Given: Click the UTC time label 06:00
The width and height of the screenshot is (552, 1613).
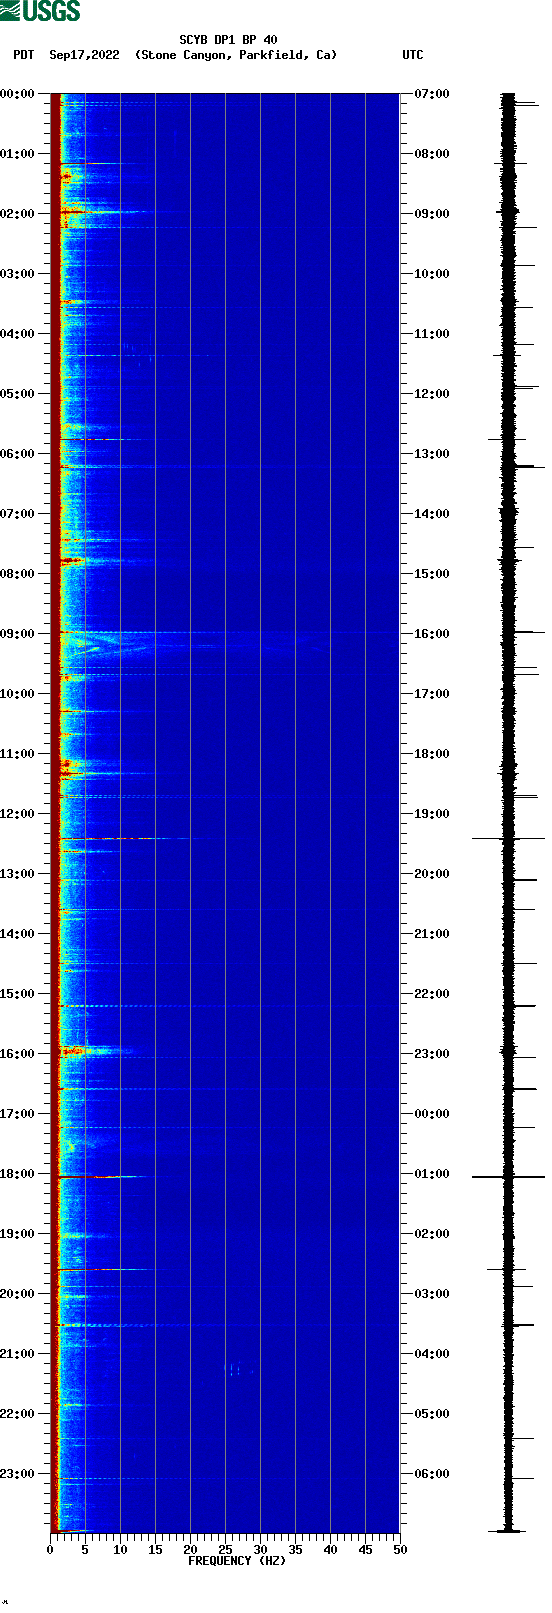Looking at the screenshot, I should [432, 1474].
